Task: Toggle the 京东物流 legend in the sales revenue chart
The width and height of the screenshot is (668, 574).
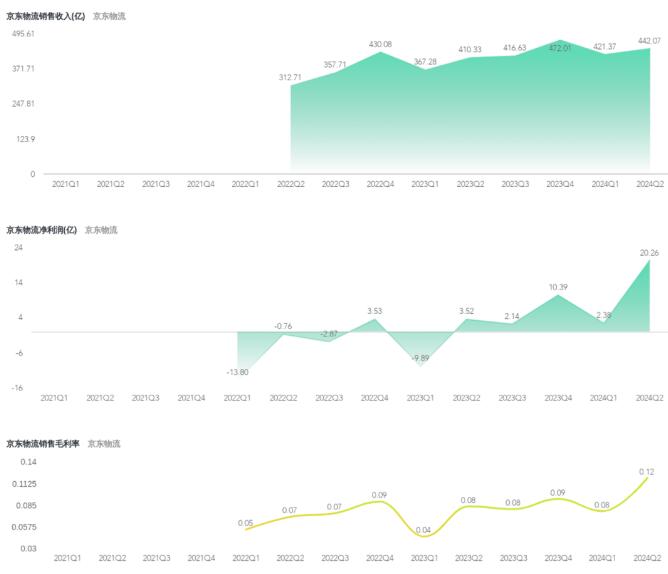Action: (109, 17)
